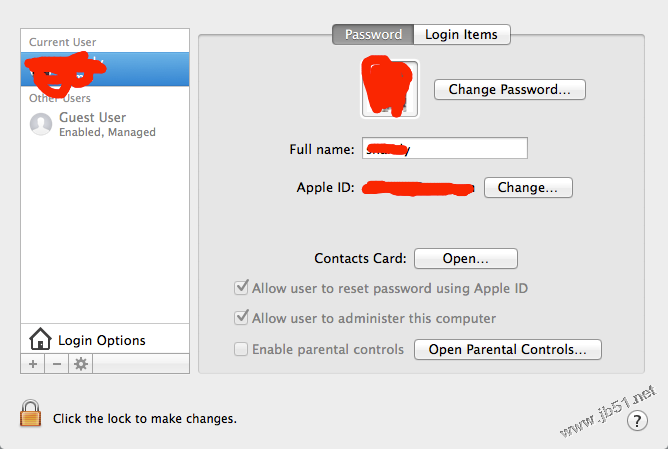The width and height of the screenshot is (668, 449).
Task: Click the Login Options house icon
Action: click(40, 339)
